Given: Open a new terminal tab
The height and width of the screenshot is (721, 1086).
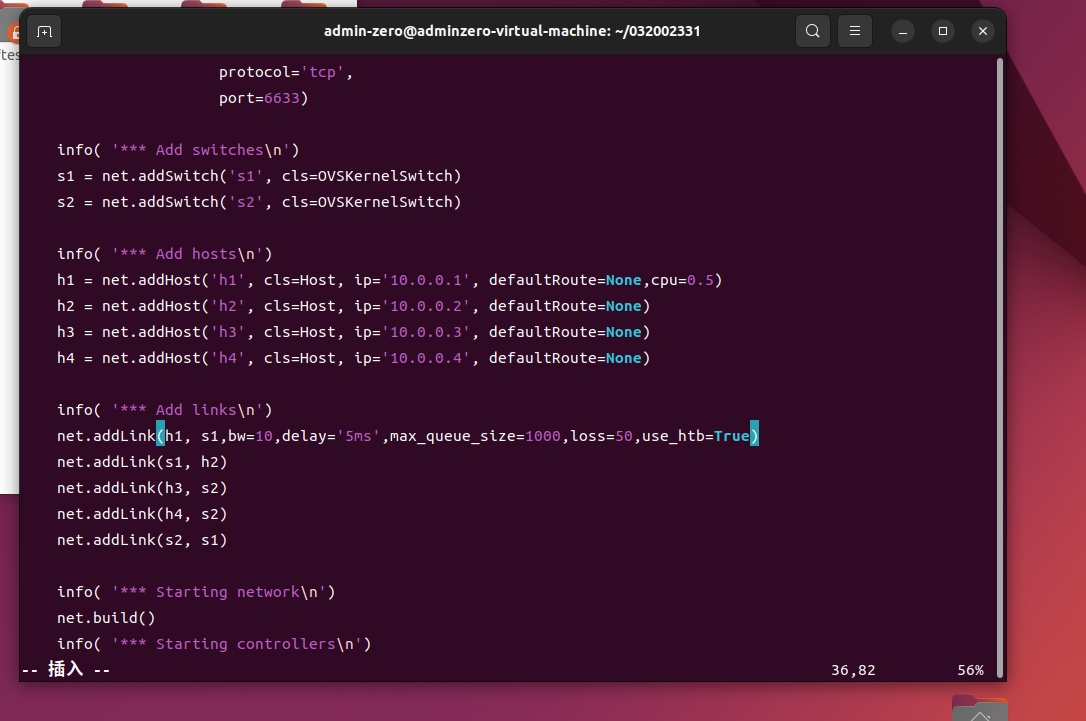Looking at the screenshot, I should click(44, 31).
